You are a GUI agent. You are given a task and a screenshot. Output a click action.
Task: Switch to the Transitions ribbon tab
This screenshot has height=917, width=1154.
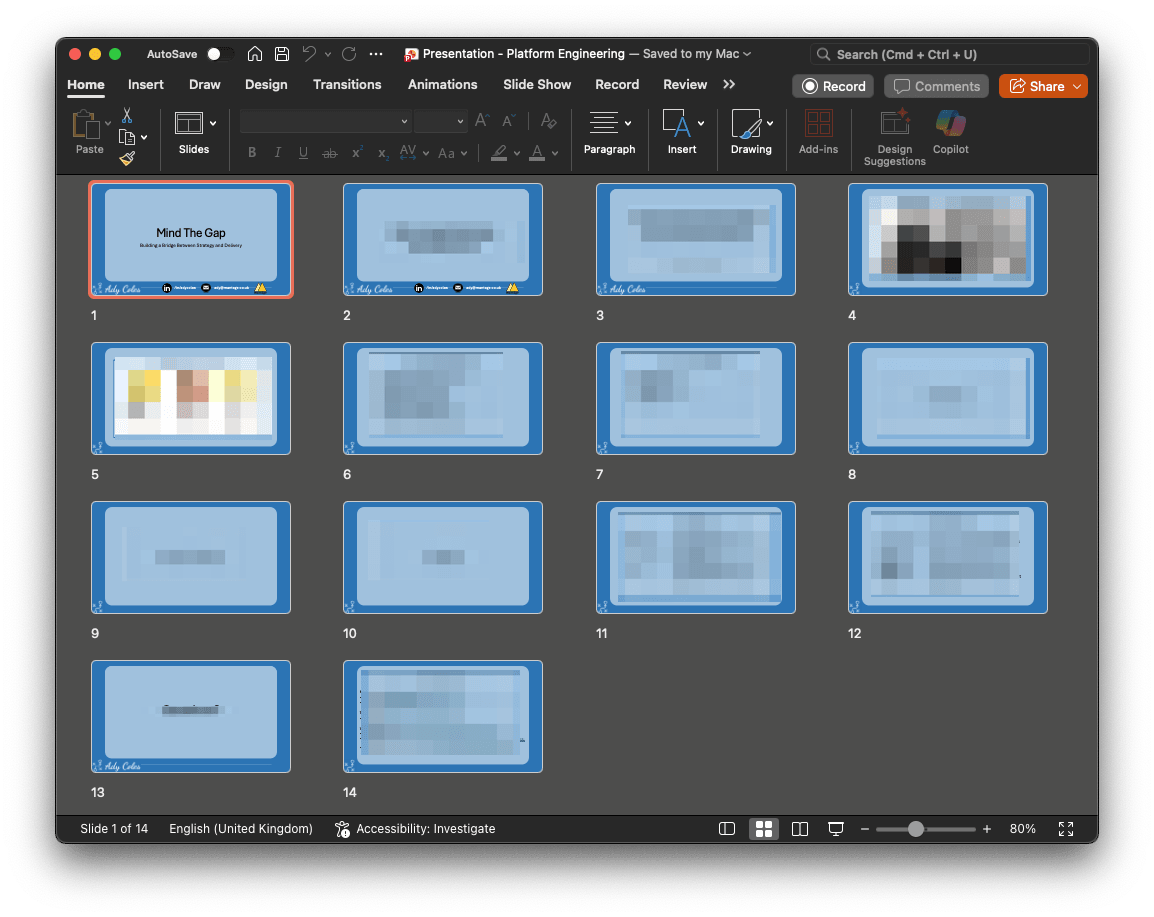347,85
